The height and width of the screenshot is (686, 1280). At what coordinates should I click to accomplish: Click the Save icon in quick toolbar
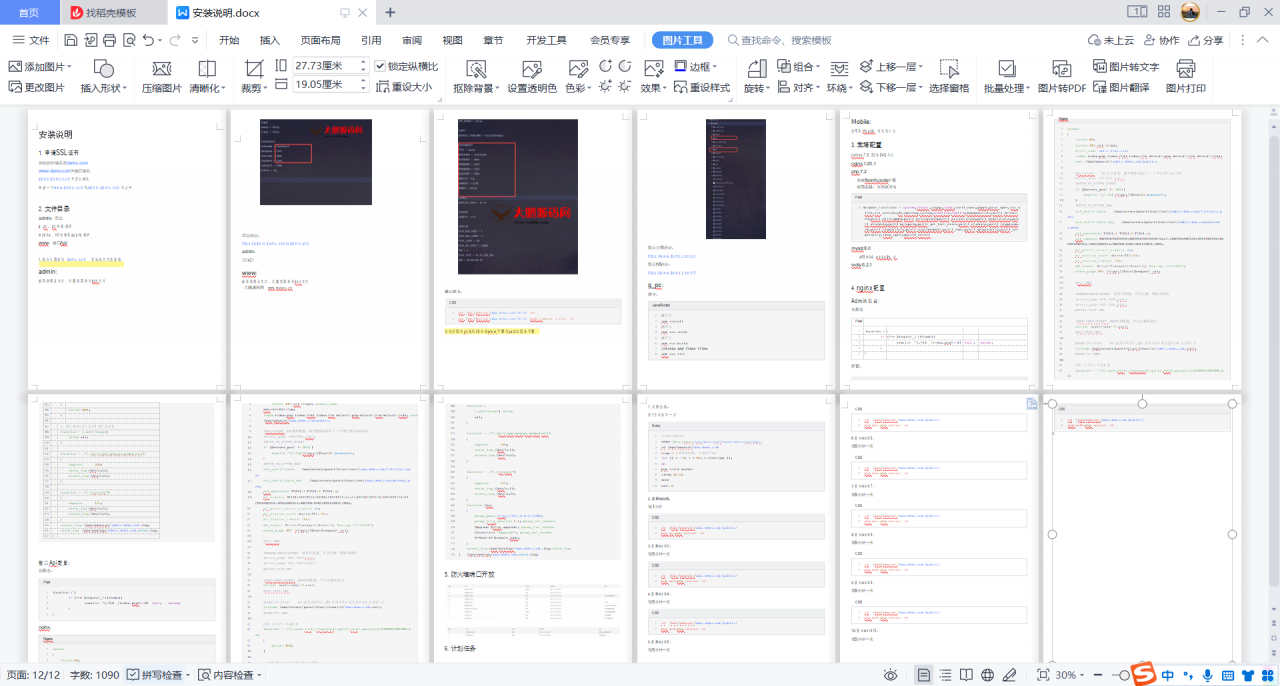click(71, 40)
